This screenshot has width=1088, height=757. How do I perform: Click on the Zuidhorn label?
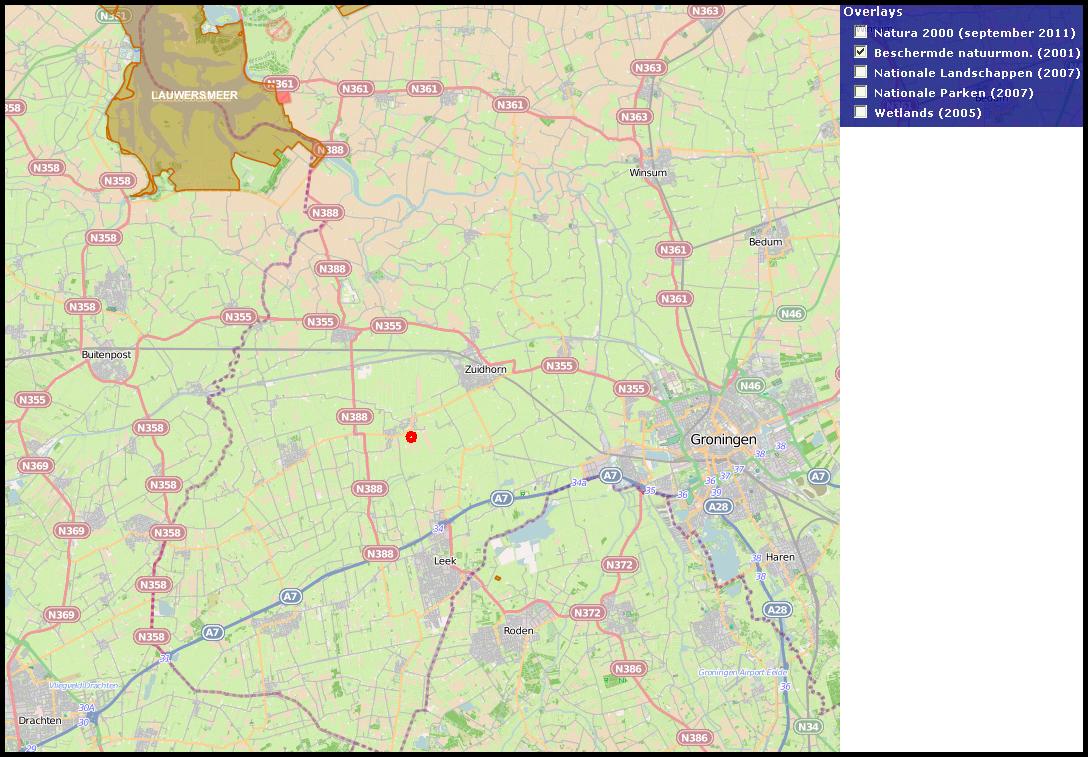point(485,369)
